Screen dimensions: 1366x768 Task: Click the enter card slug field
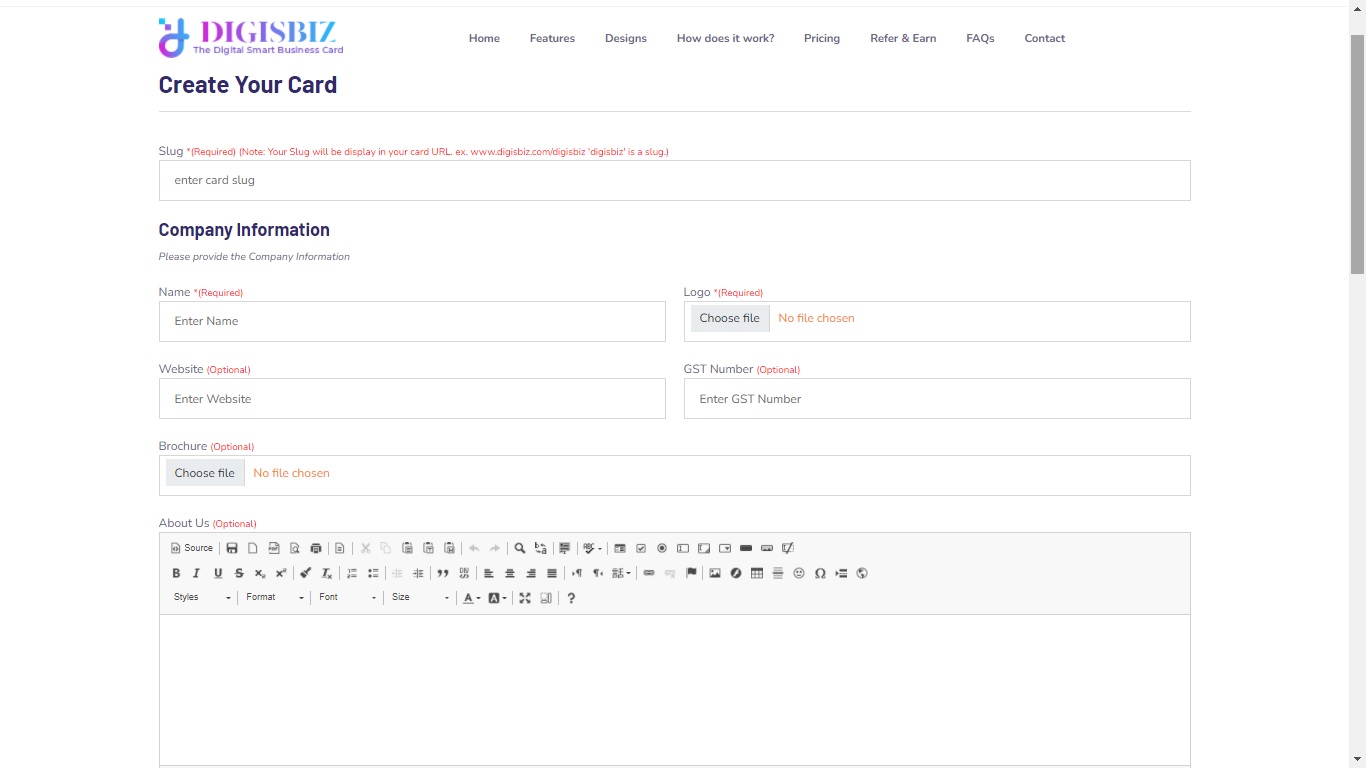[674, 181]
